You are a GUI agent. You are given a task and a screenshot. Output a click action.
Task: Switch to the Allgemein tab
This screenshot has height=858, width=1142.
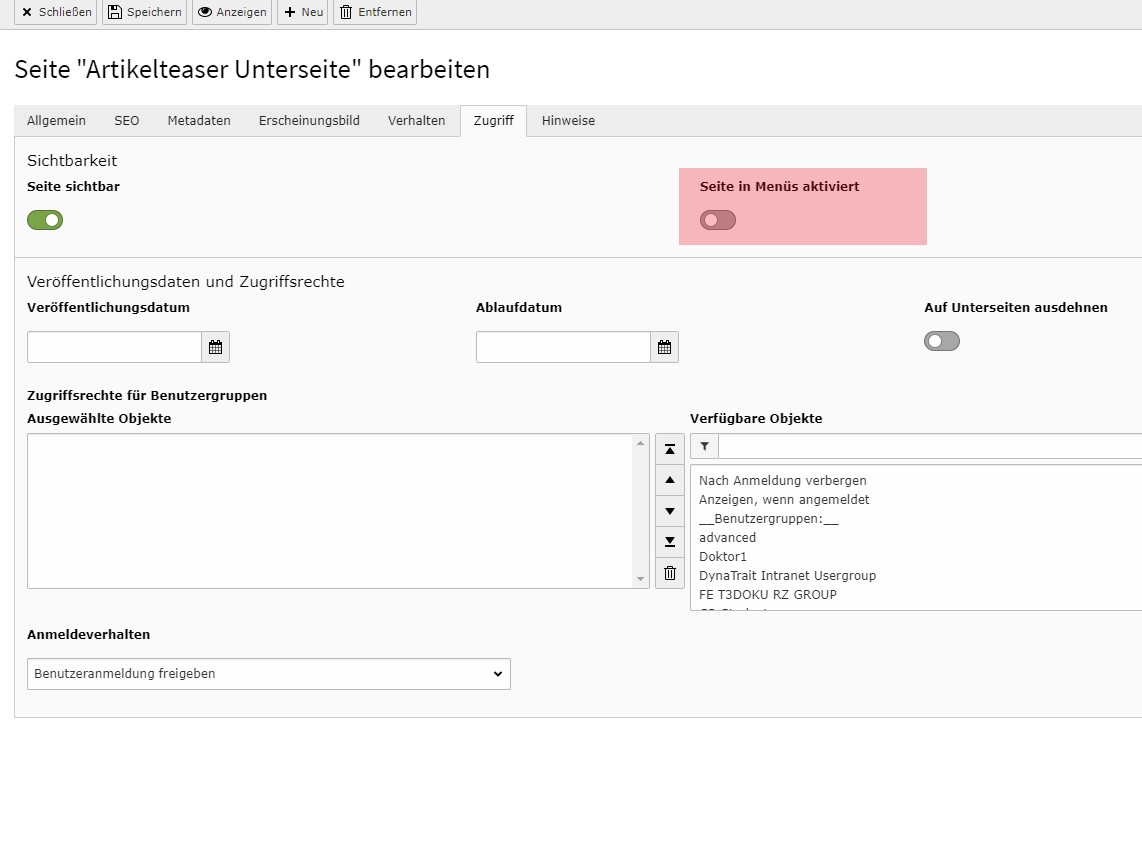tap(56, 121)
